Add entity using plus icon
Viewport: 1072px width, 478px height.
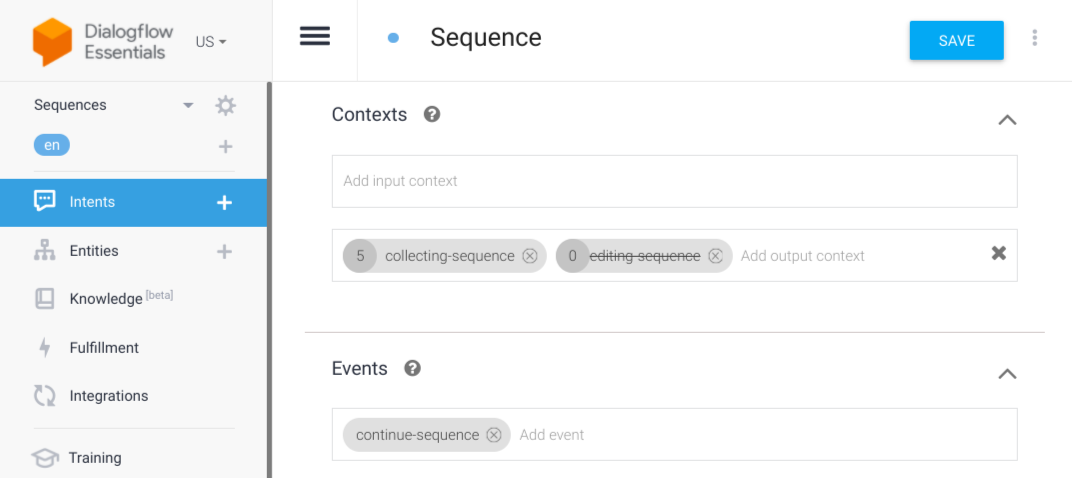pyautogui.click(x=225, y=251)
